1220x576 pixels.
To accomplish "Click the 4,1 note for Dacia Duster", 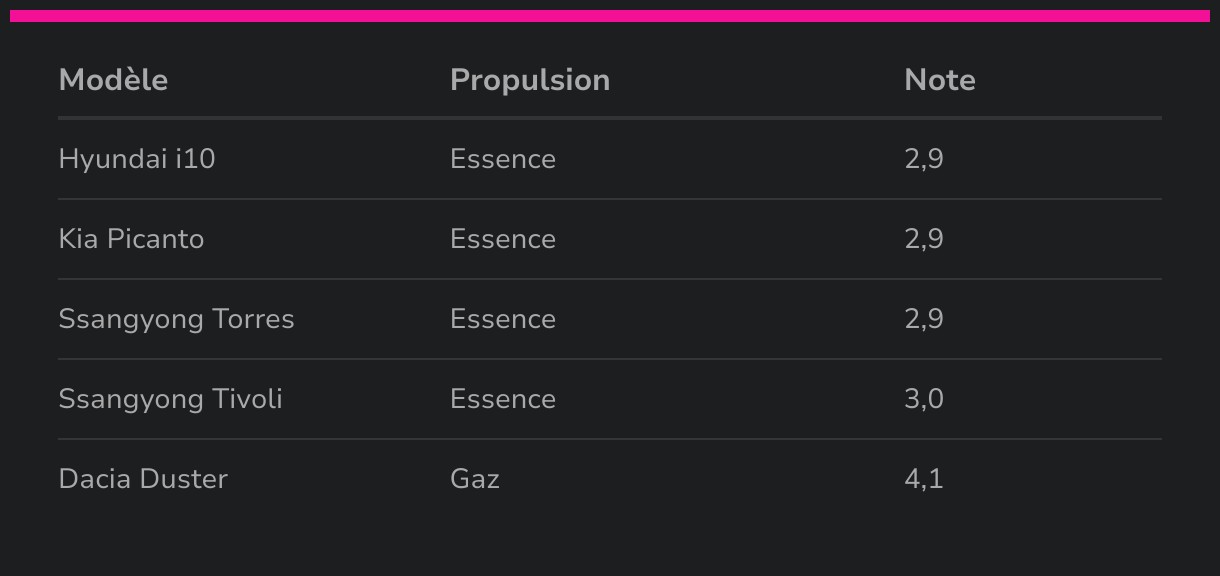I will coord(924,479).
